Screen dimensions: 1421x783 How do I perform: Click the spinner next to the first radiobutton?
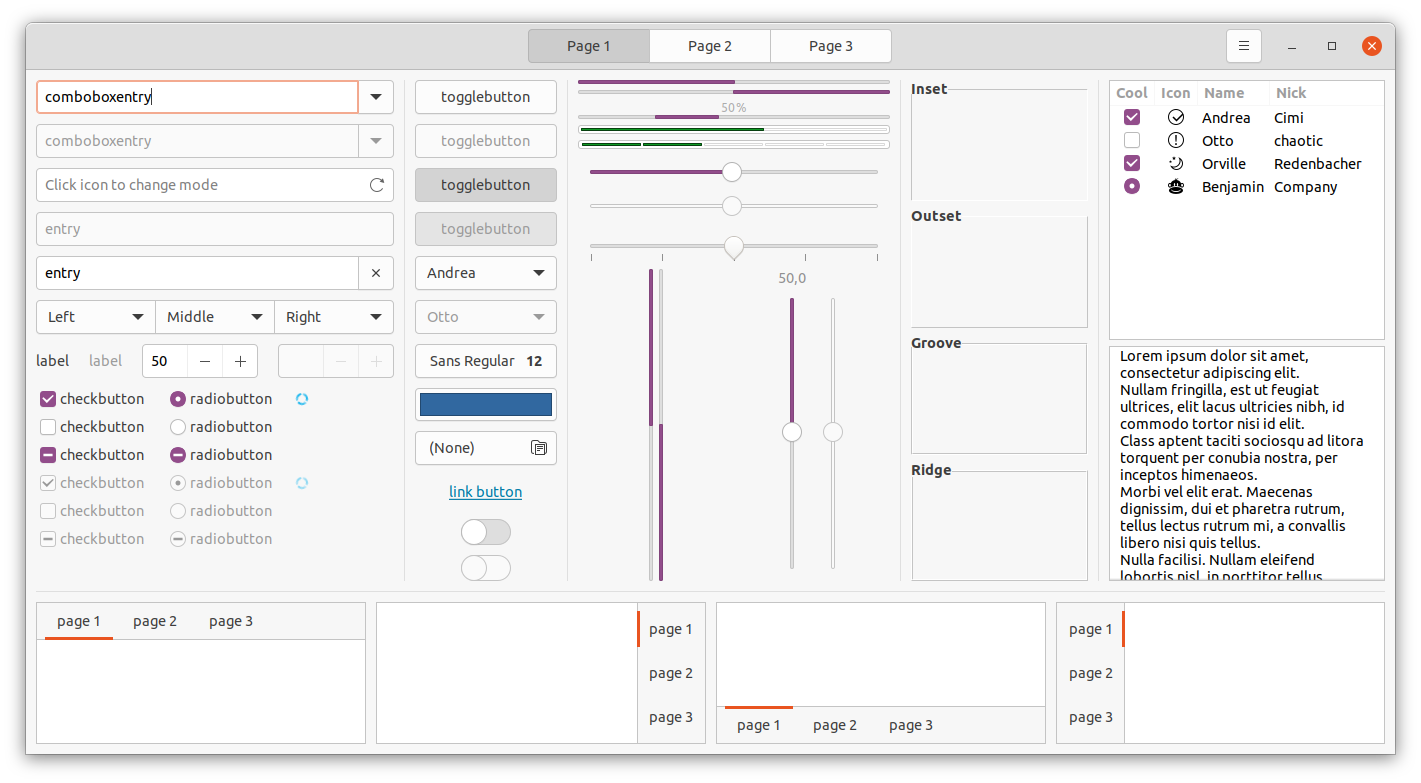[x=302, y=399]
